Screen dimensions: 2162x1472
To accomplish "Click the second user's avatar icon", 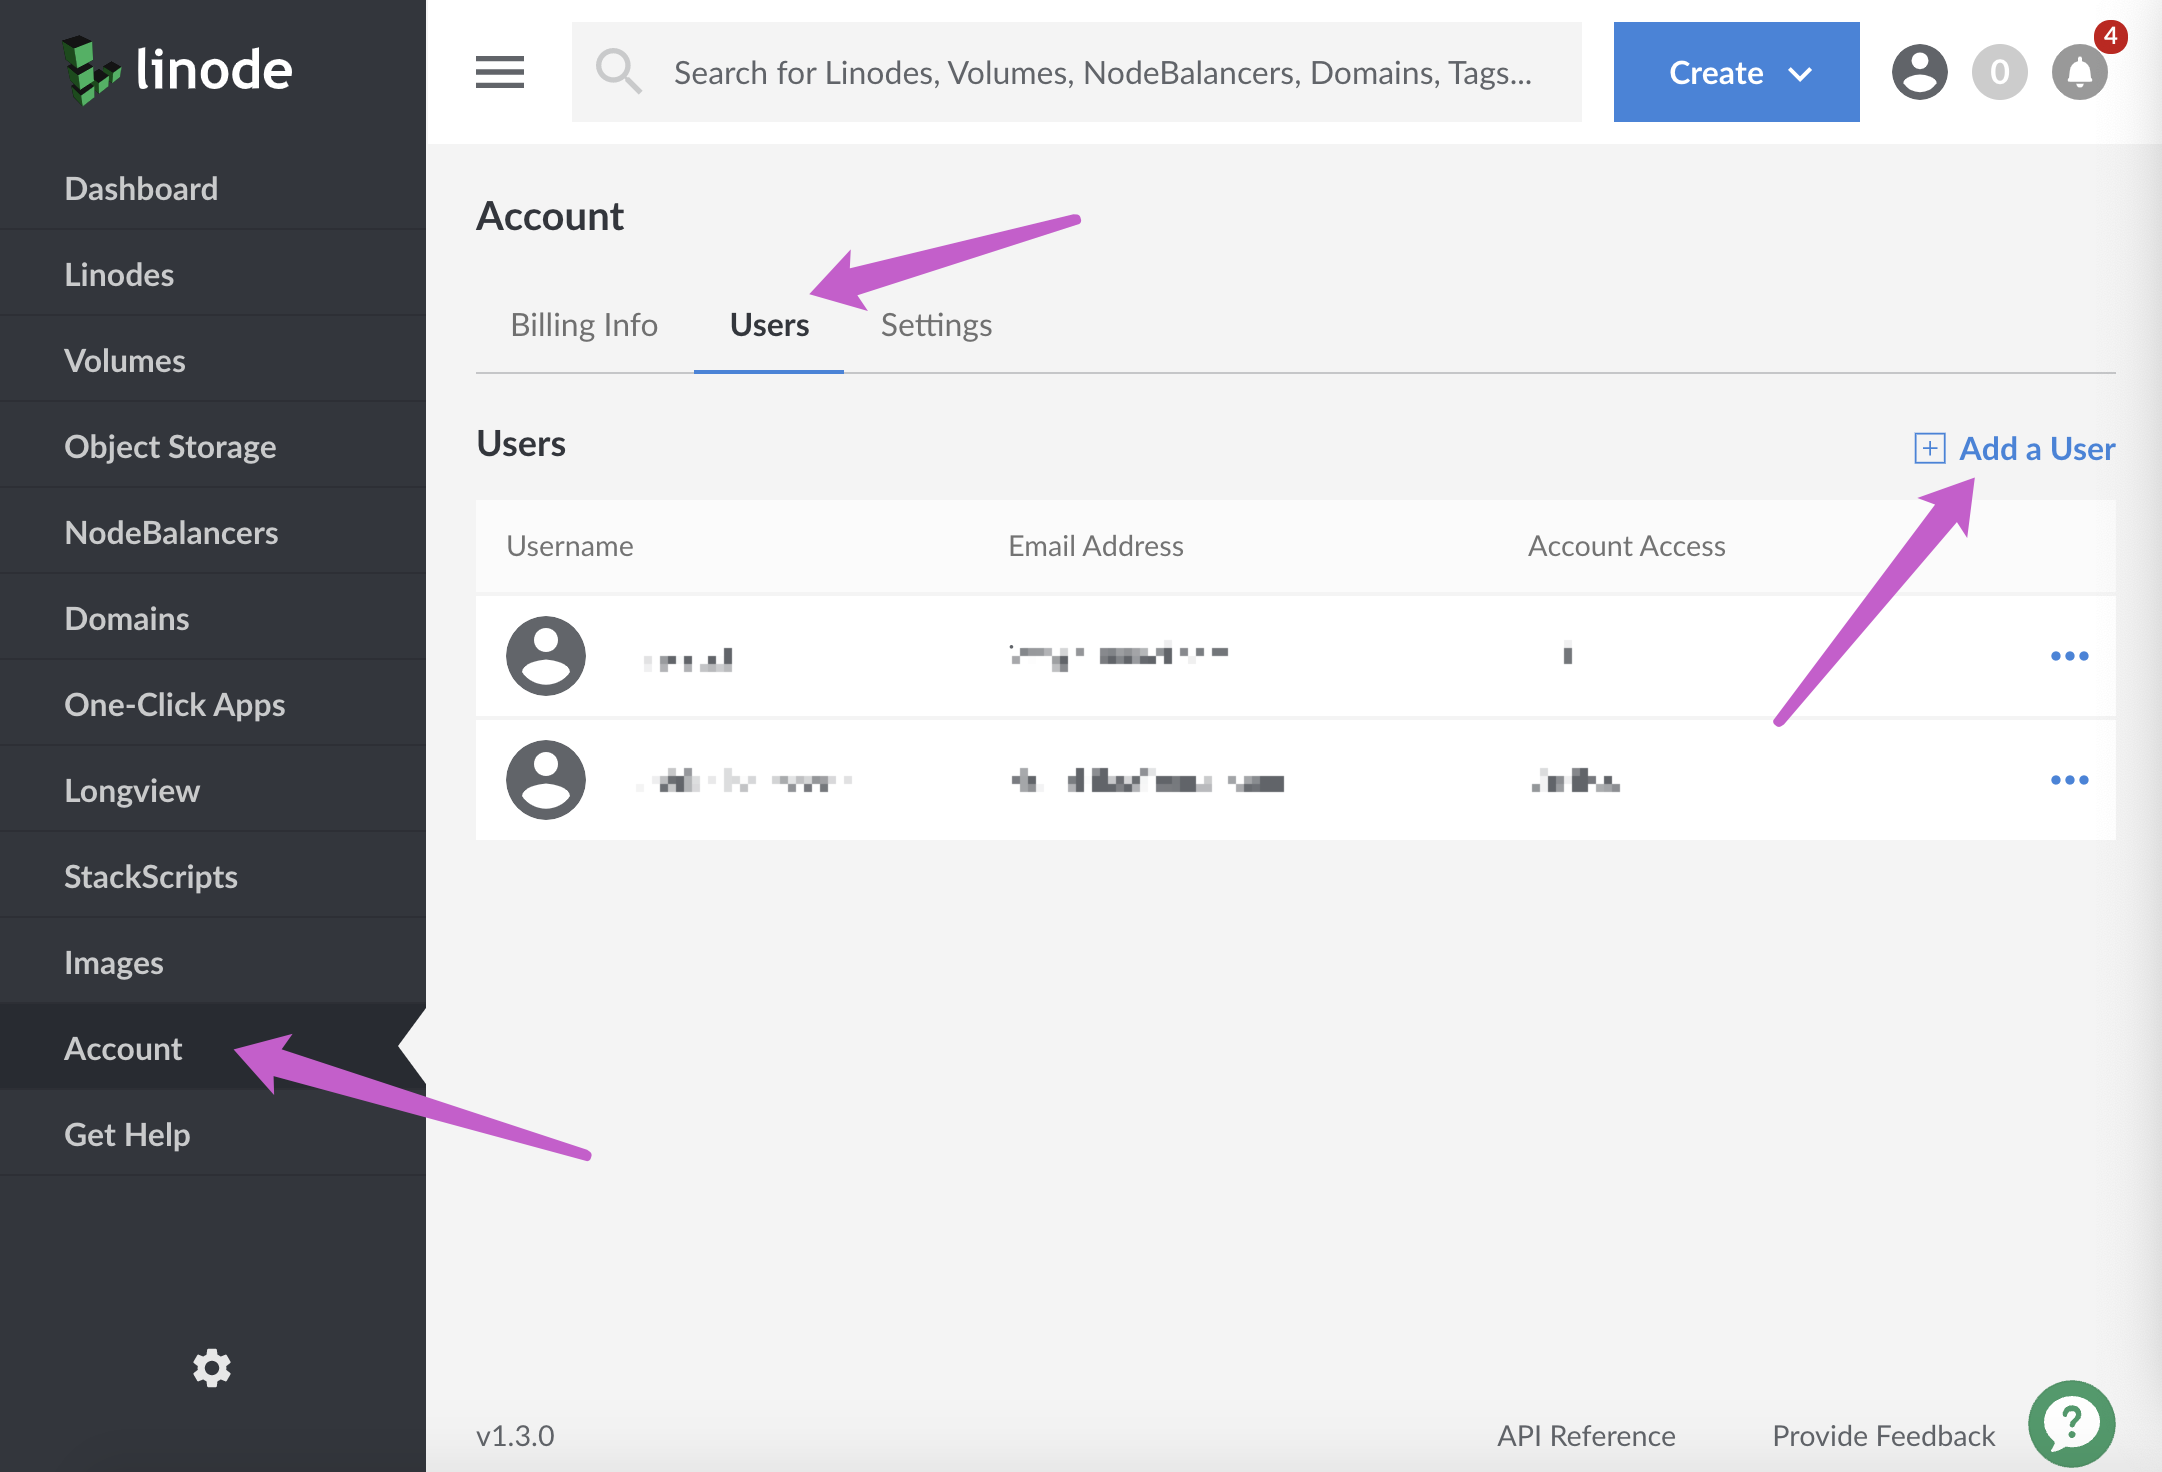I will click(x=546, y=780).
